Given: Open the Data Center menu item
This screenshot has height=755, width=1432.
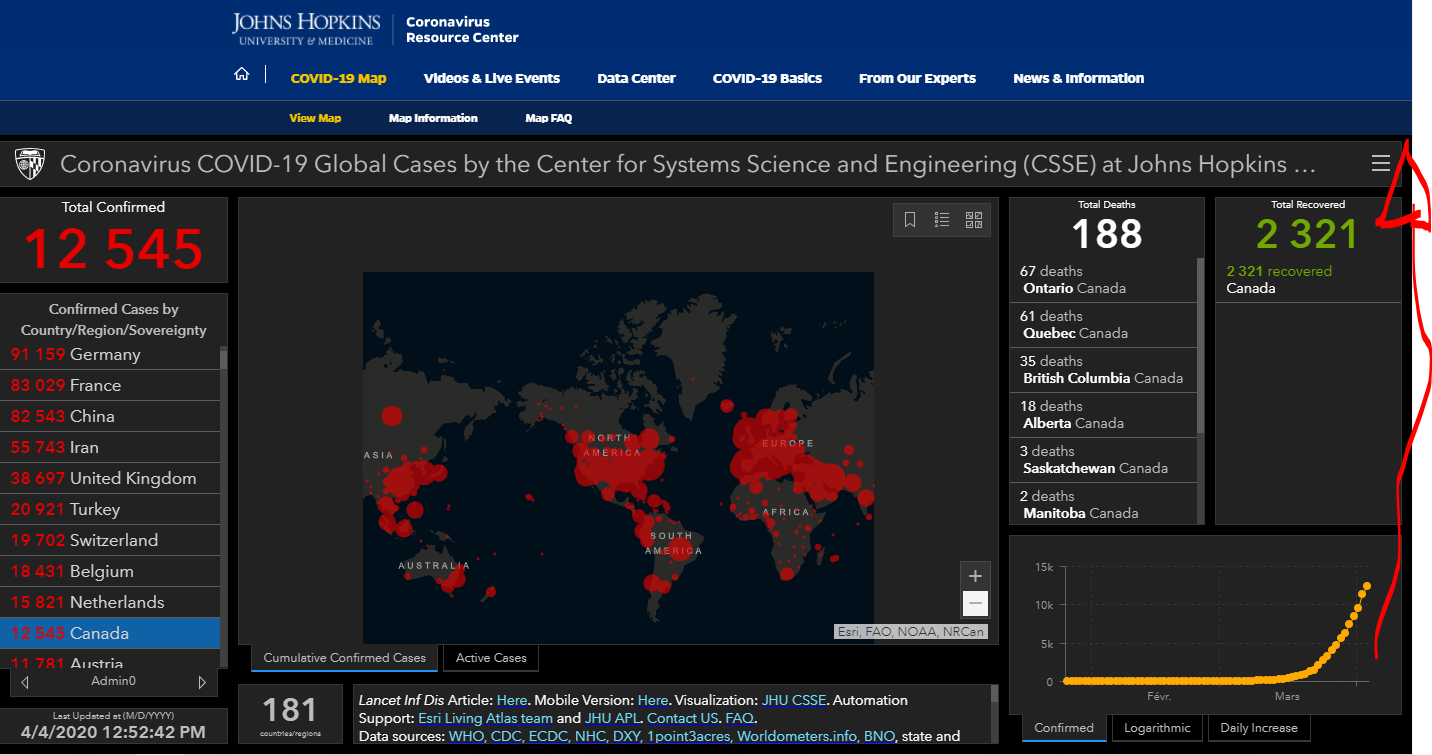Looking at the screenshot, I should click(636, 78).
